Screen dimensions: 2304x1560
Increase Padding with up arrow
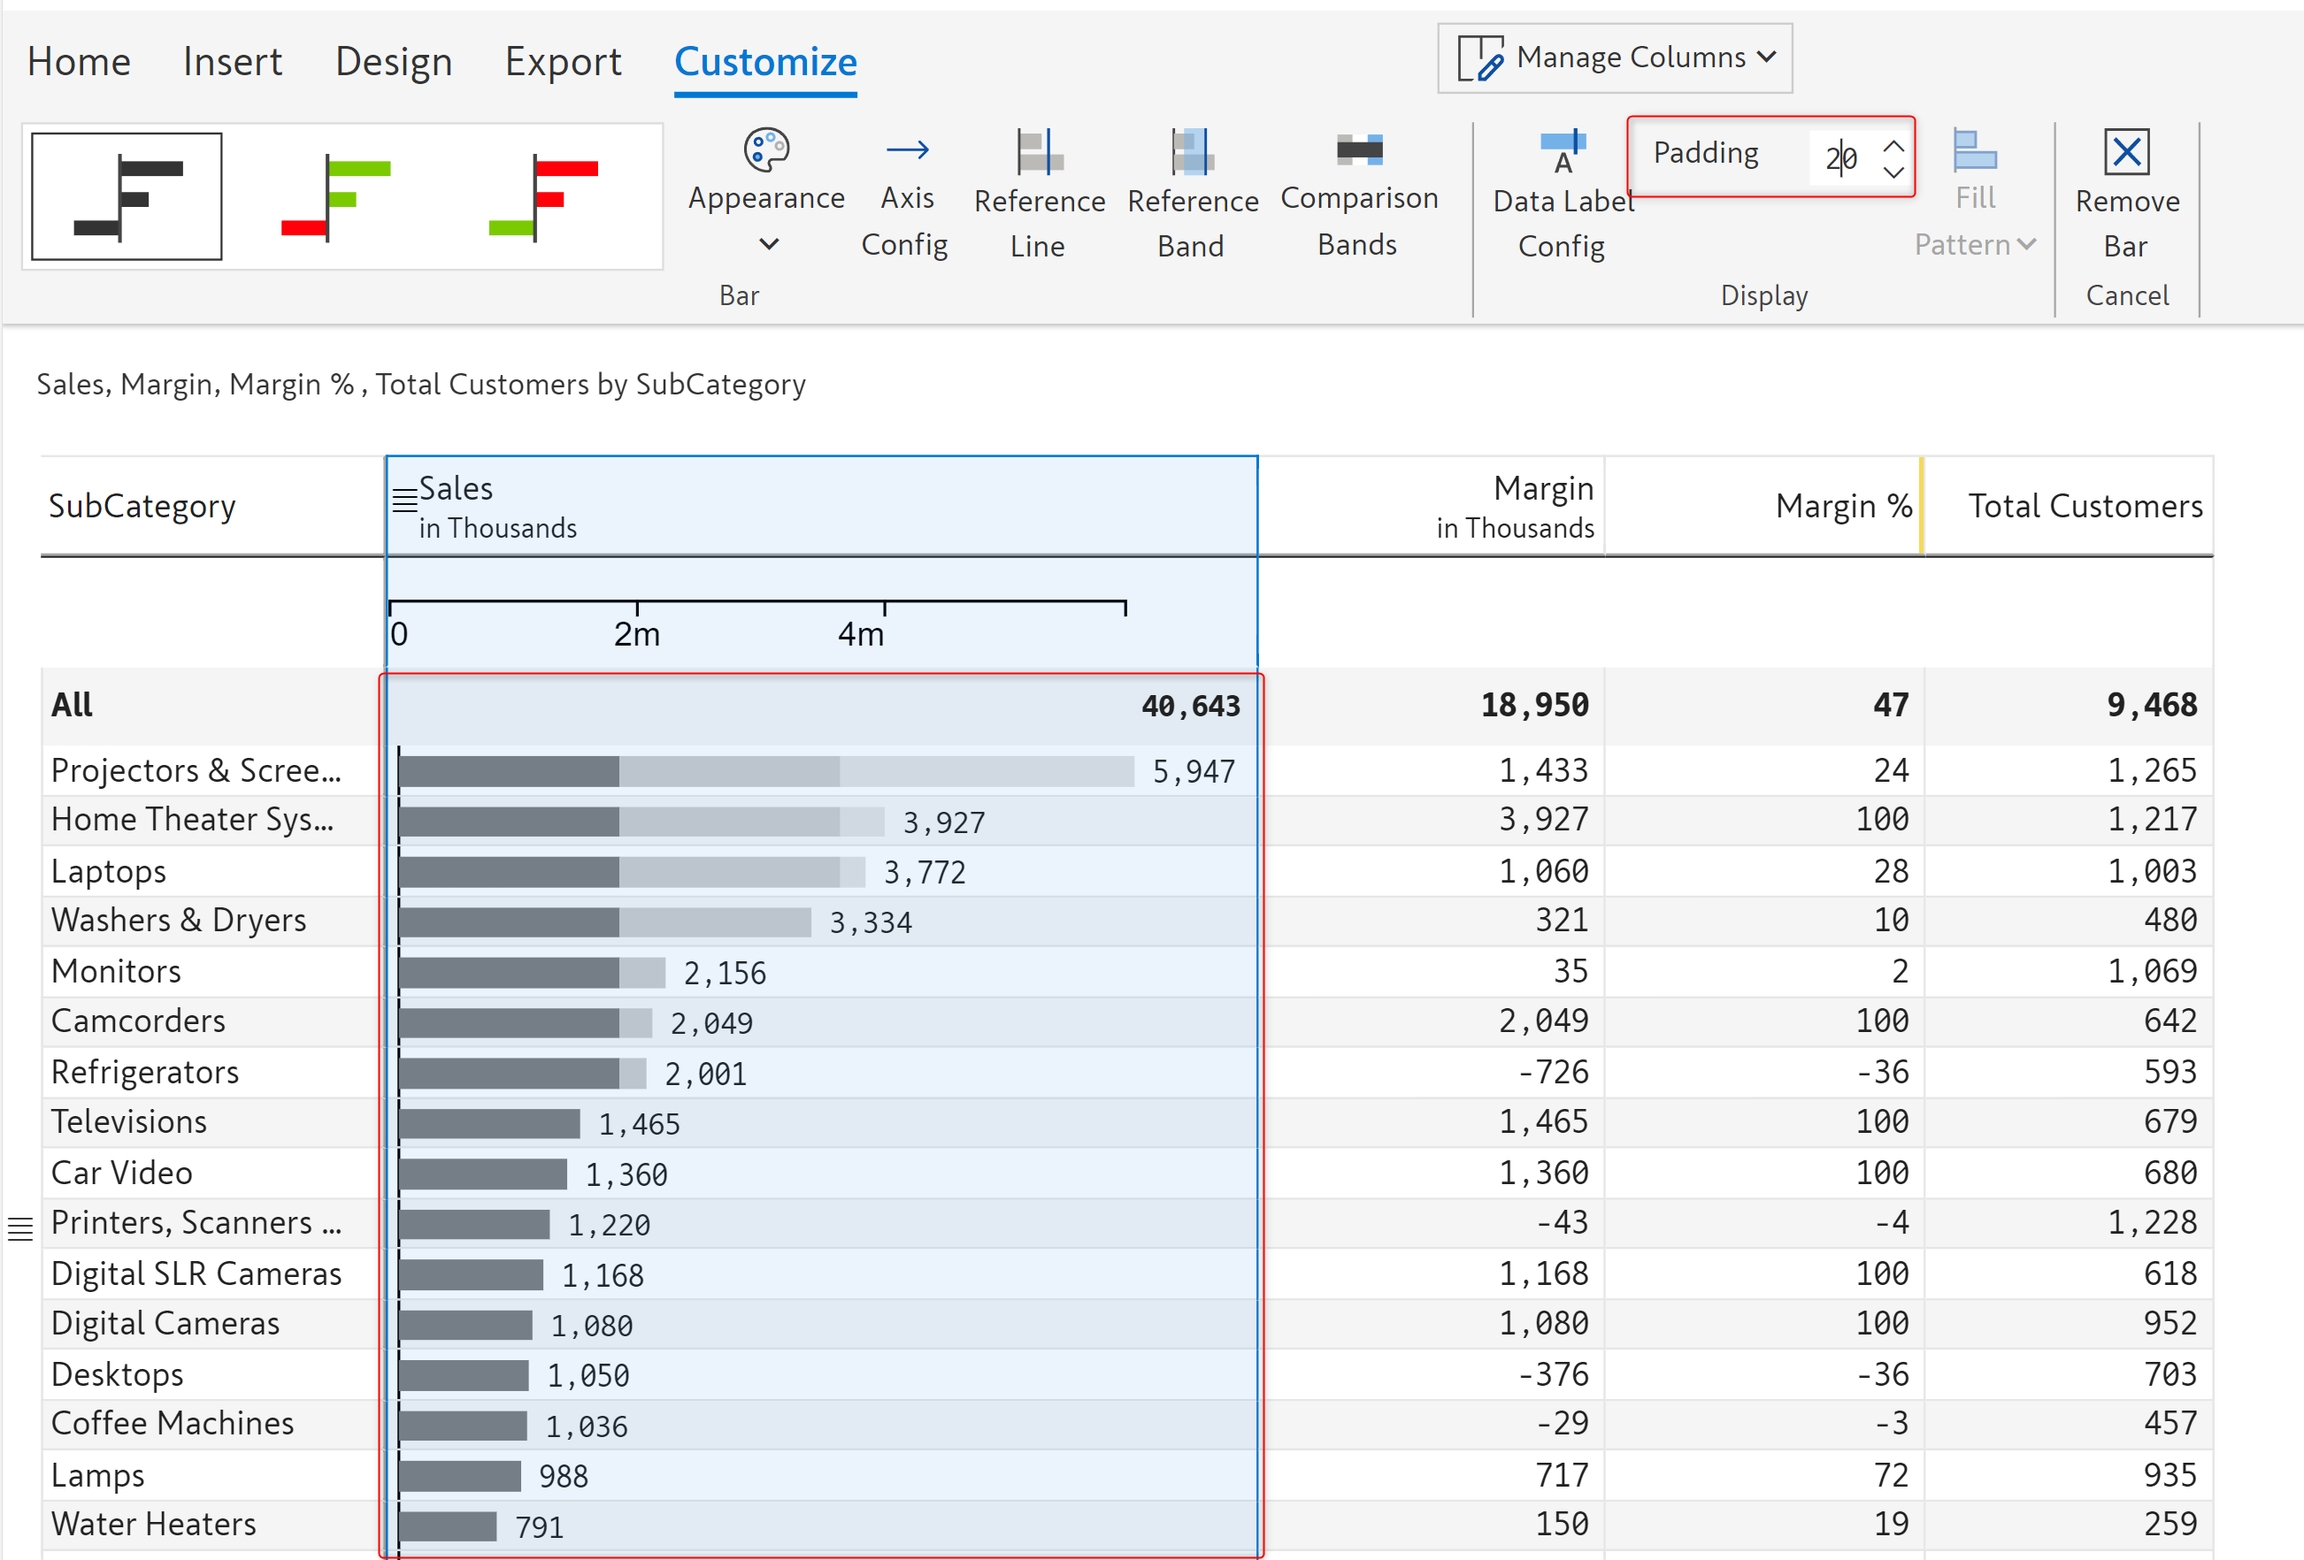pos(1892,145)
